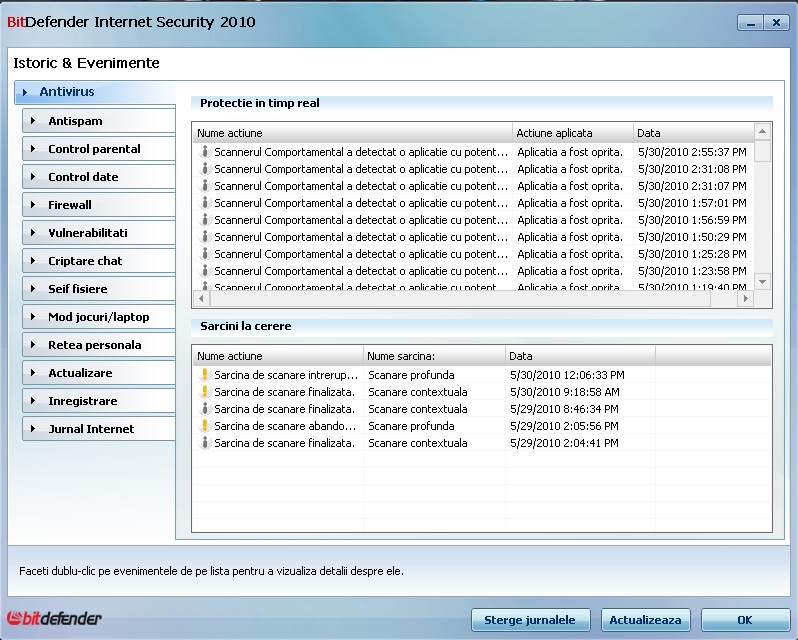The height and width of the screenshot is (640, 798).
Task: Click the horizontal scroll-left arrow
Action: tap(201, 298)
